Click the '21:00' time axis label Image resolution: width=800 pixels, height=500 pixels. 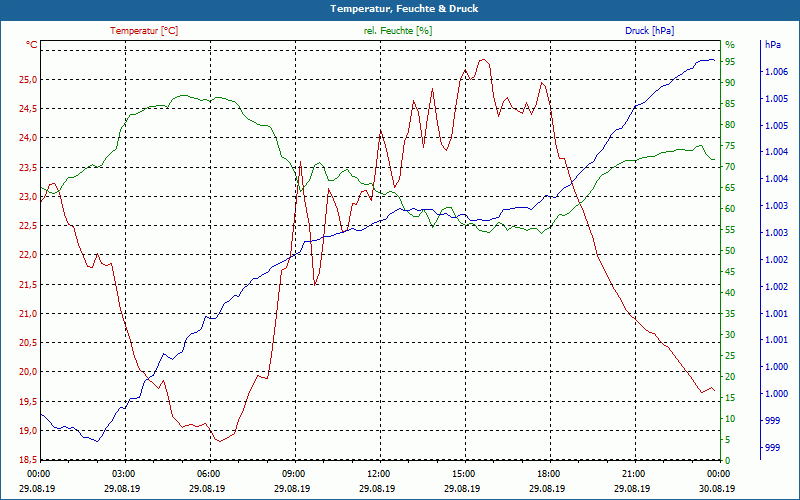tap(635, 473)
